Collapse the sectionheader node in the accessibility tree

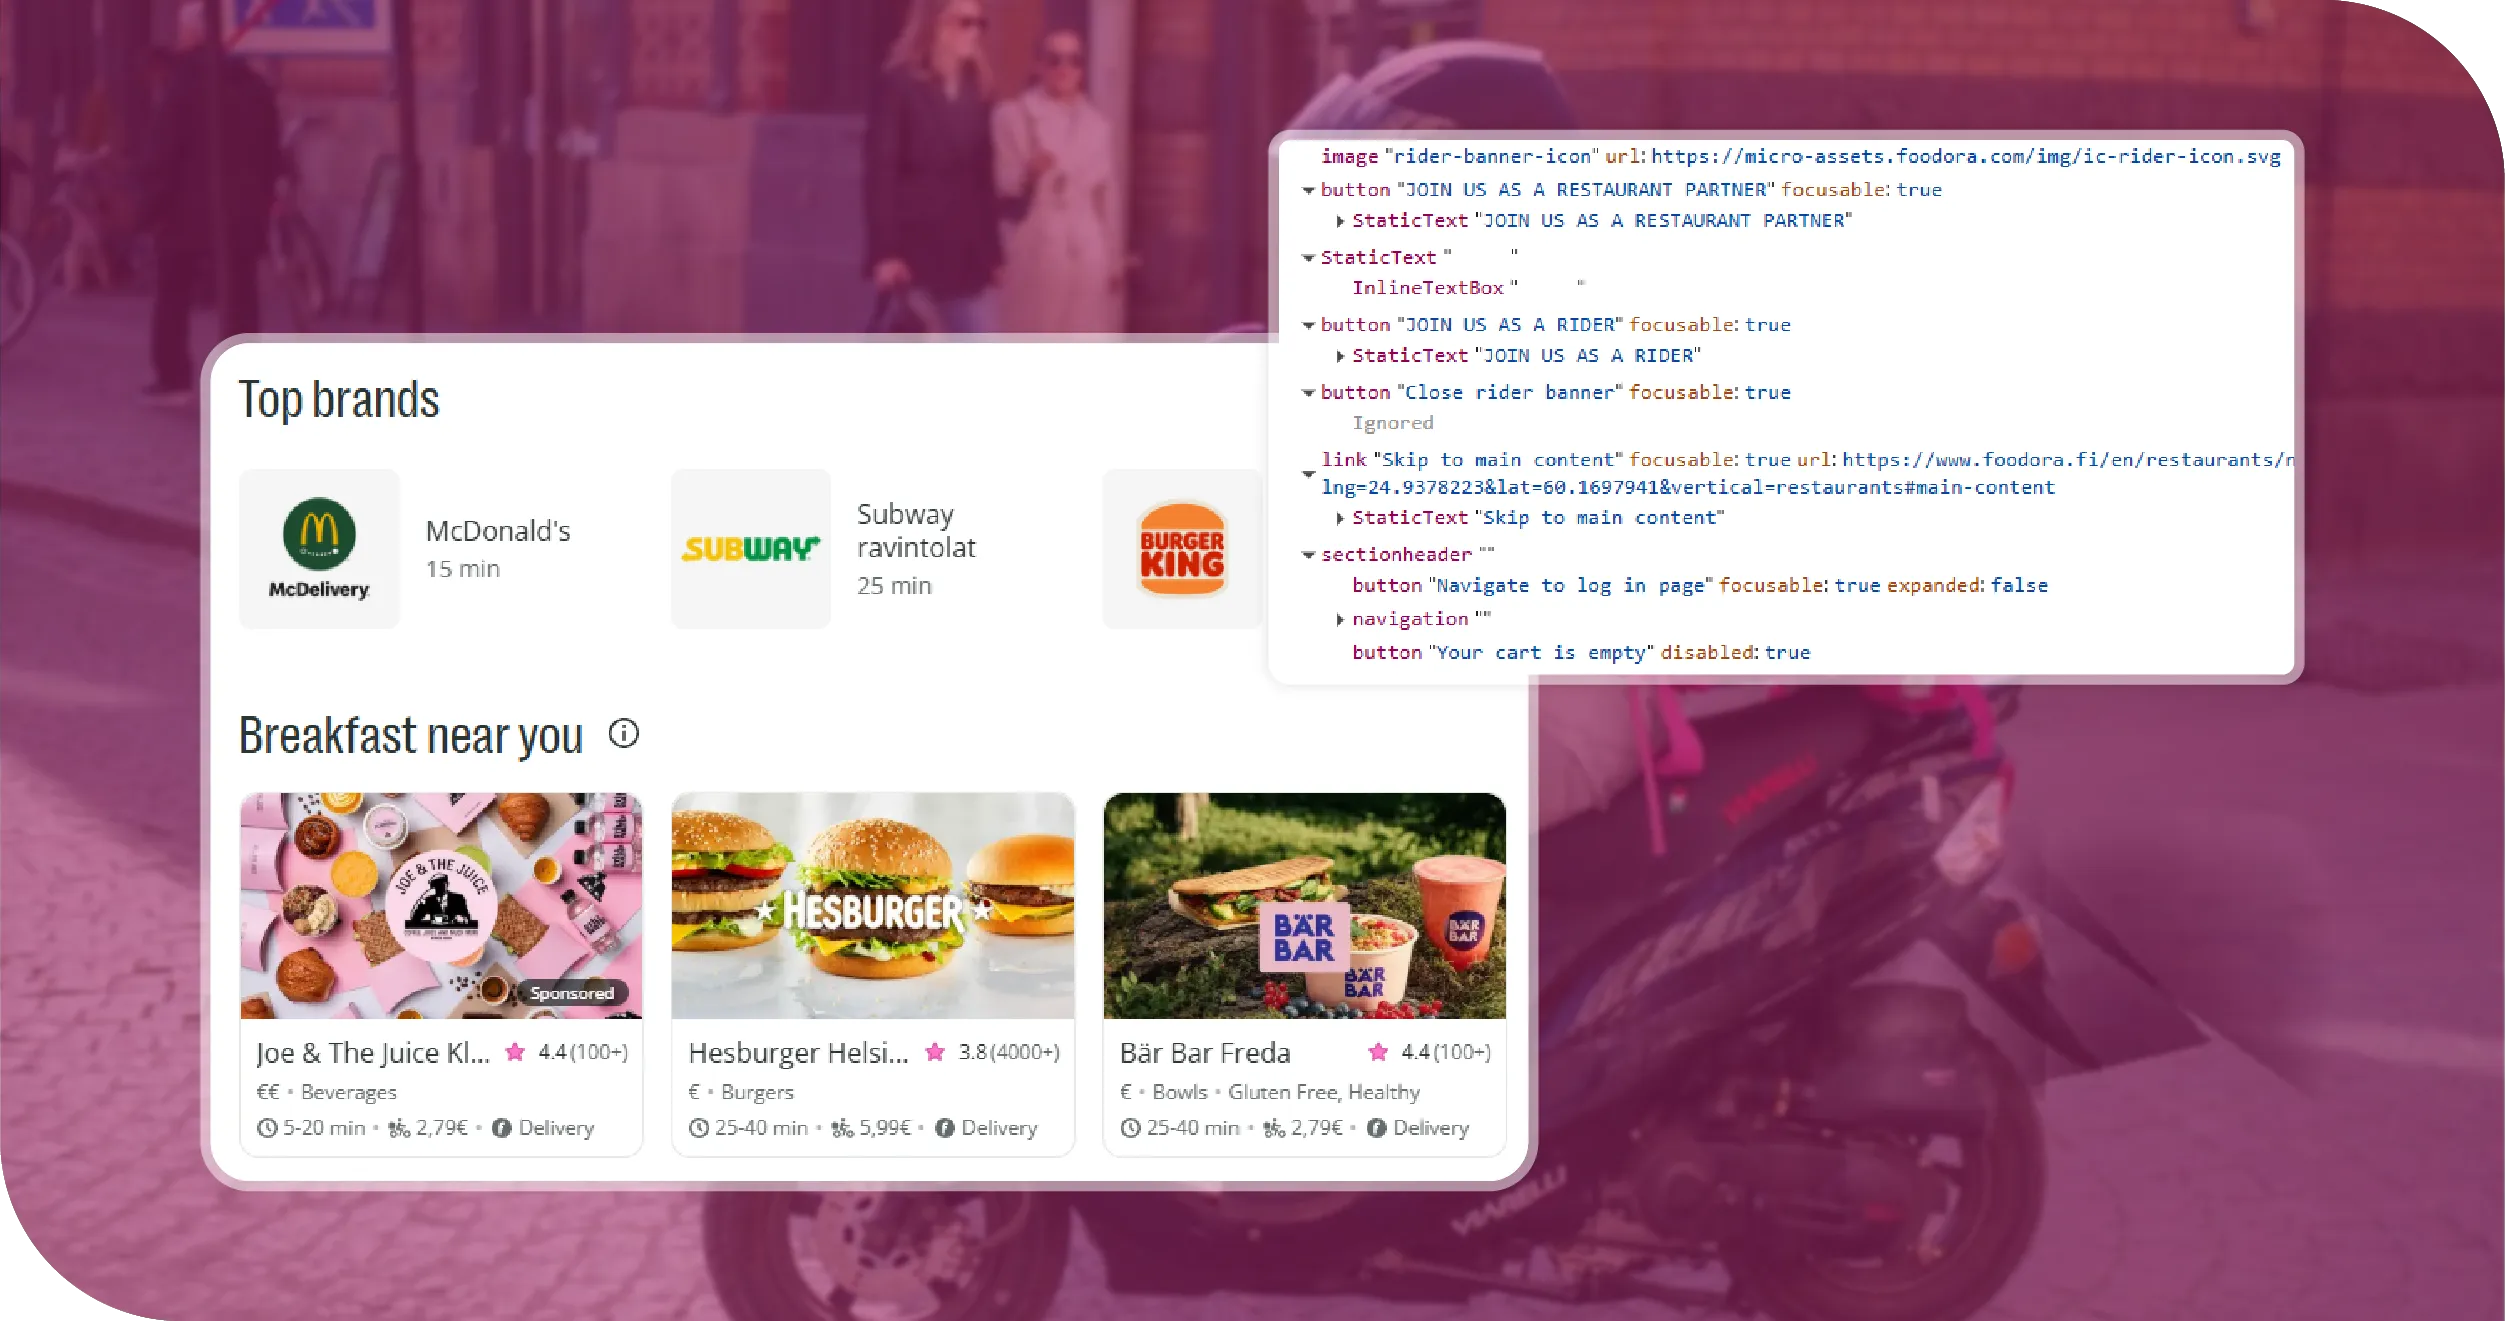[1307, 555]
